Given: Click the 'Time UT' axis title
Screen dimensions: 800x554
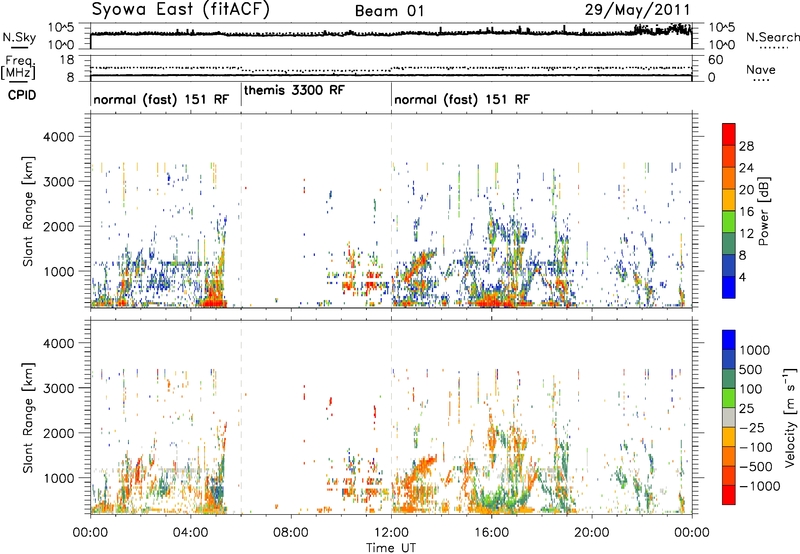Looking at the screenshot, I should [x=391, y=548].
